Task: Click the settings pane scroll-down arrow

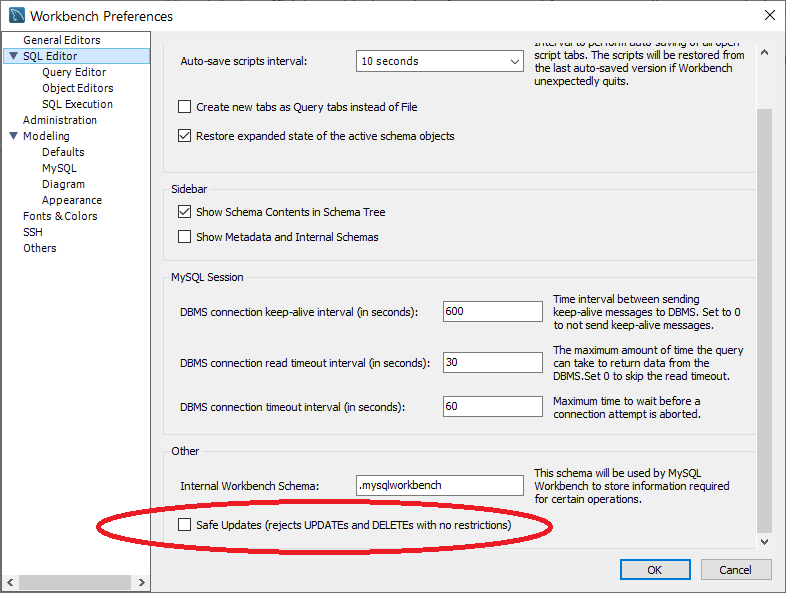Action: click(x=765, y=541)
